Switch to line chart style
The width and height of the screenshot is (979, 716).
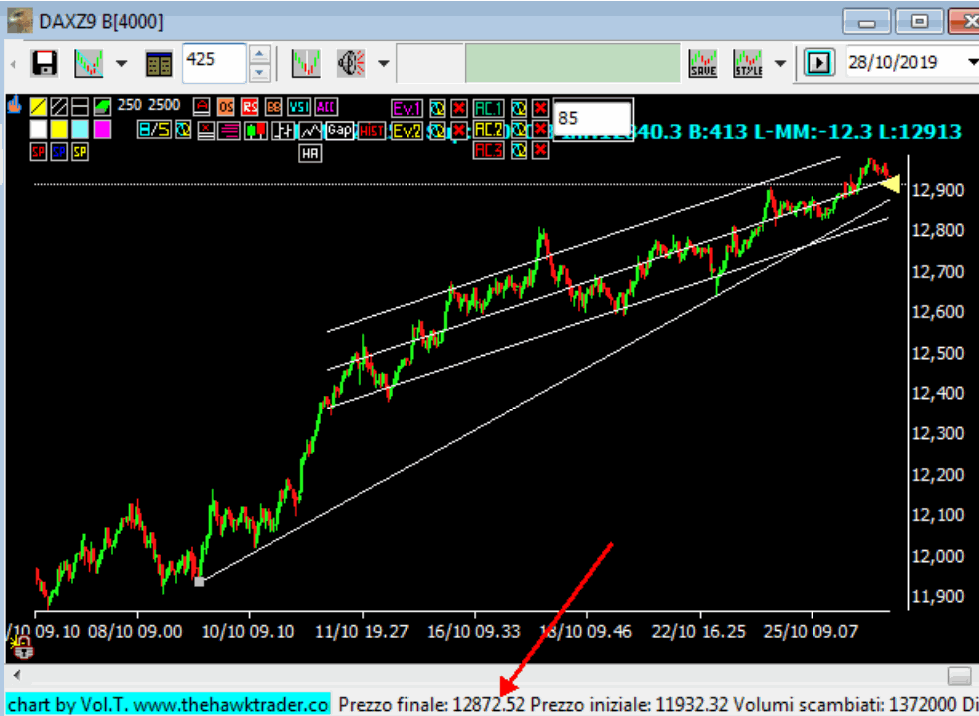point(310,130)
